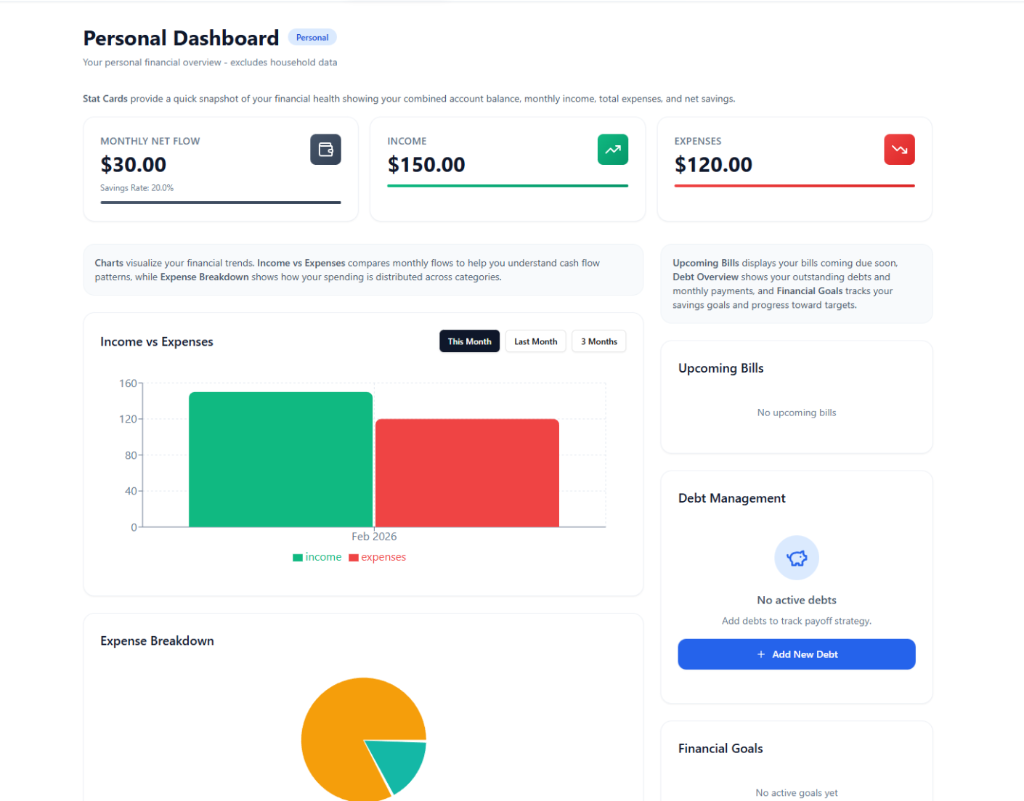The image size is (1024, 801).
Task: Click the expenses legend label
Action: pos(383,558)
